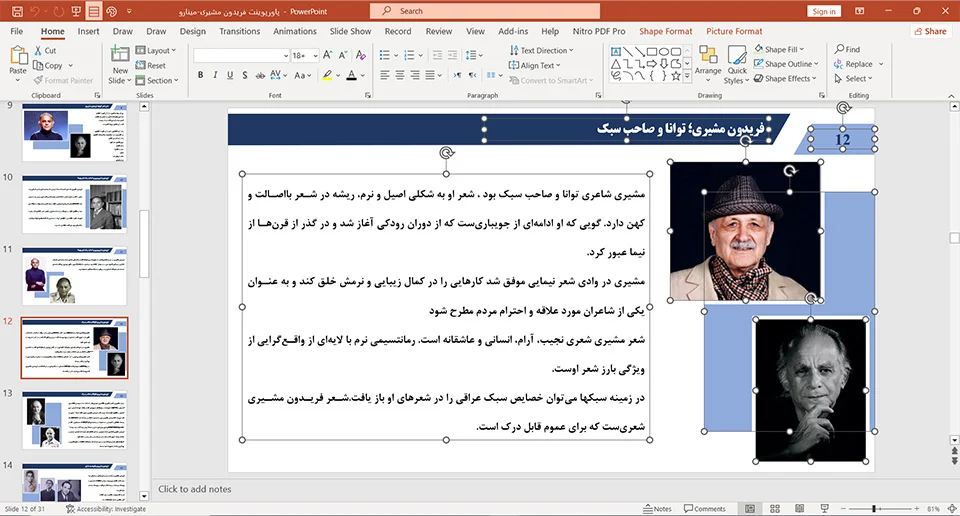The width and height of the screenshot is (960, 516).
Task: Click the bullets list icon
Action: pyautogui.click(x=384, y=55)
